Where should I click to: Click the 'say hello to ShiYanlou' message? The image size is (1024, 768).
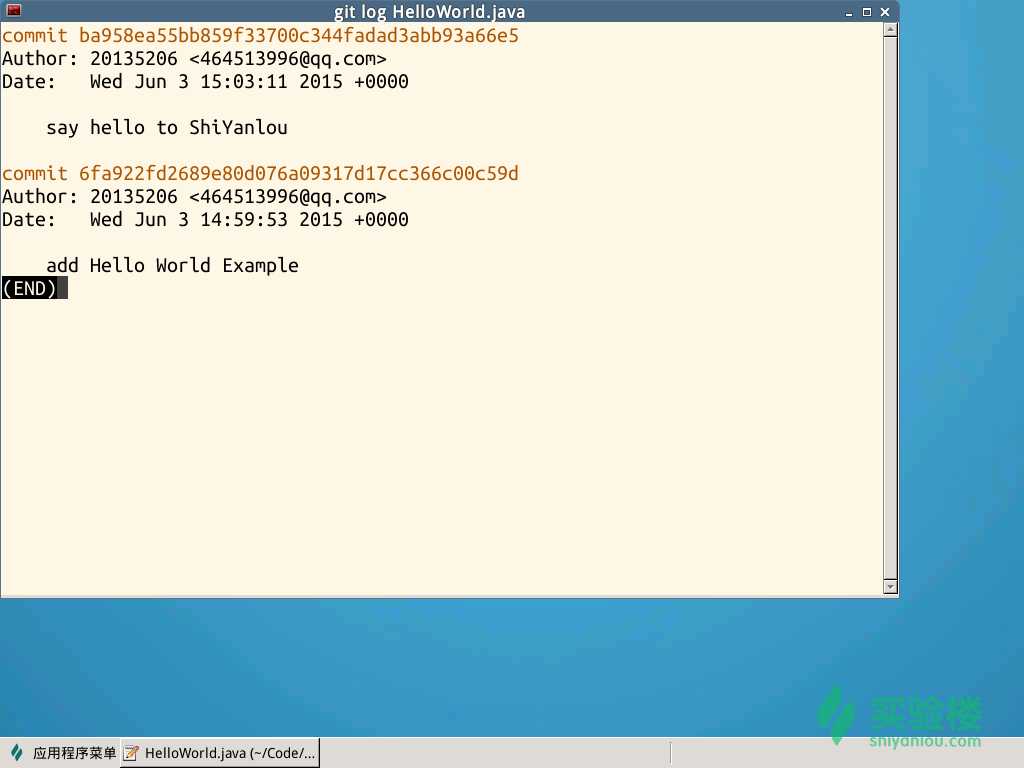(x=167, y=127)
